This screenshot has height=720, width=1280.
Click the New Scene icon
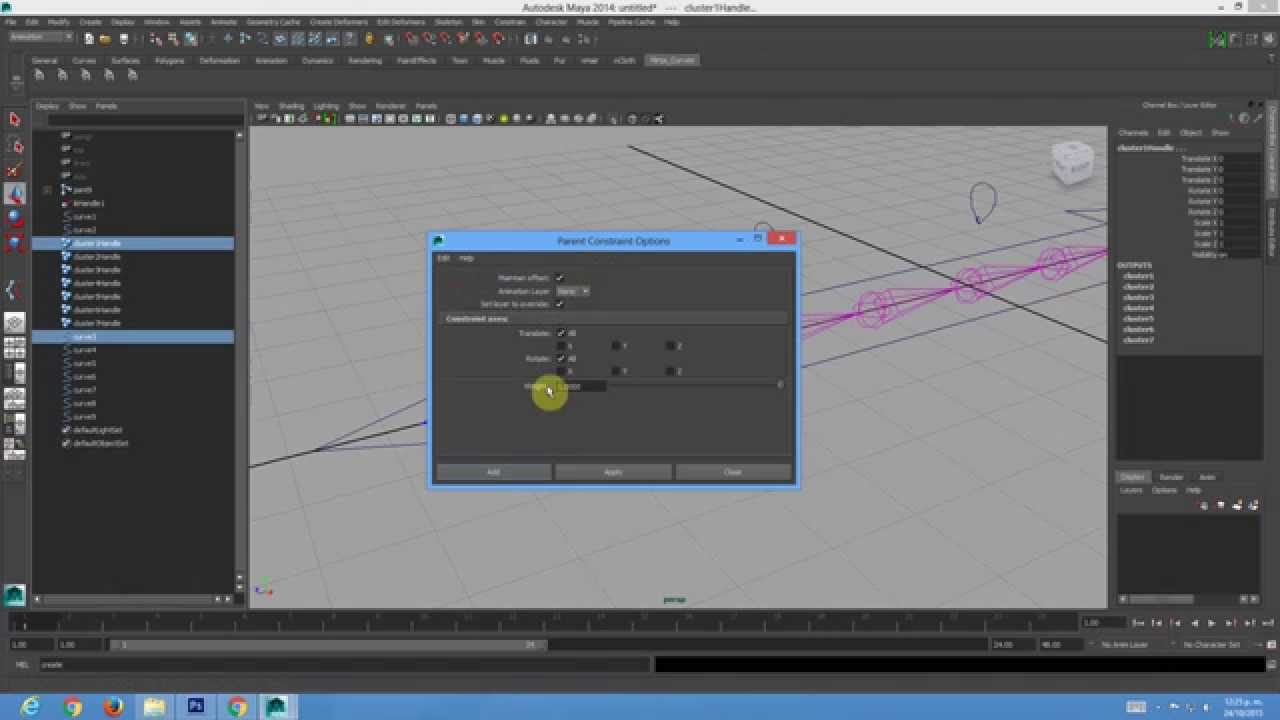coord(89,39)
